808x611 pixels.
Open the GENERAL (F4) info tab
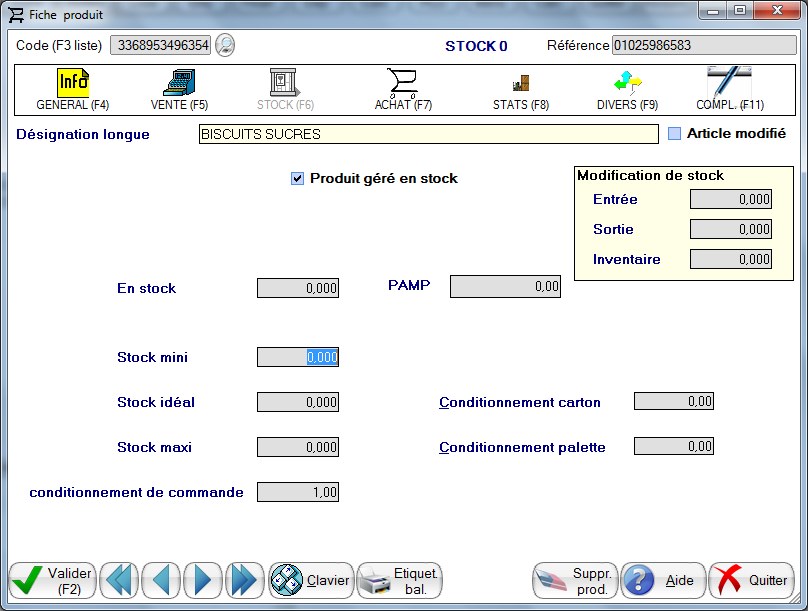coord(73,90)
